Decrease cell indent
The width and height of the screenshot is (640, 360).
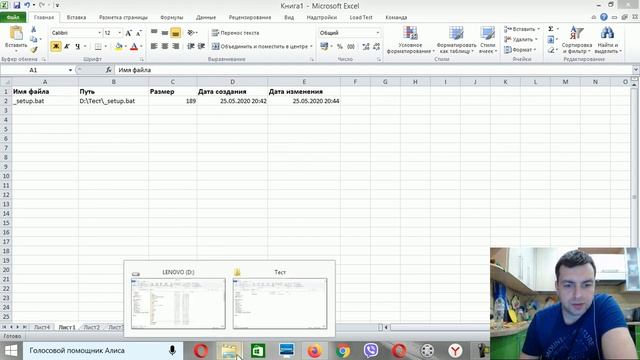[x=191, y=46]
